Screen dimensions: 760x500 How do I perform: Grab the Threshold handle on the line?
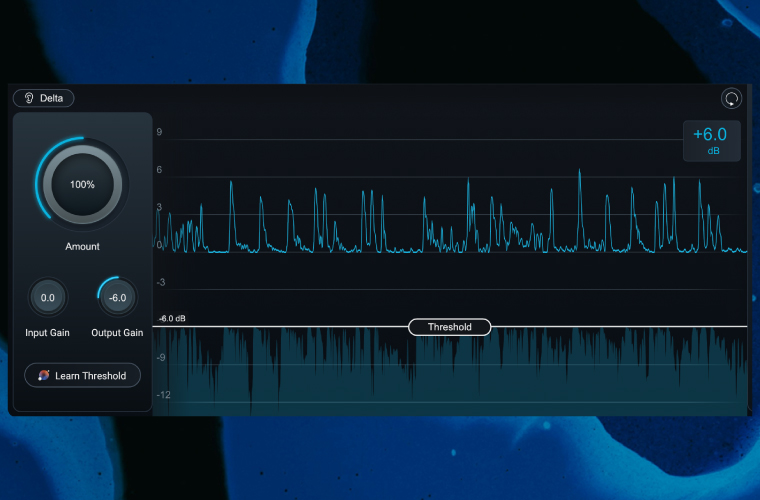click(449, 327)
